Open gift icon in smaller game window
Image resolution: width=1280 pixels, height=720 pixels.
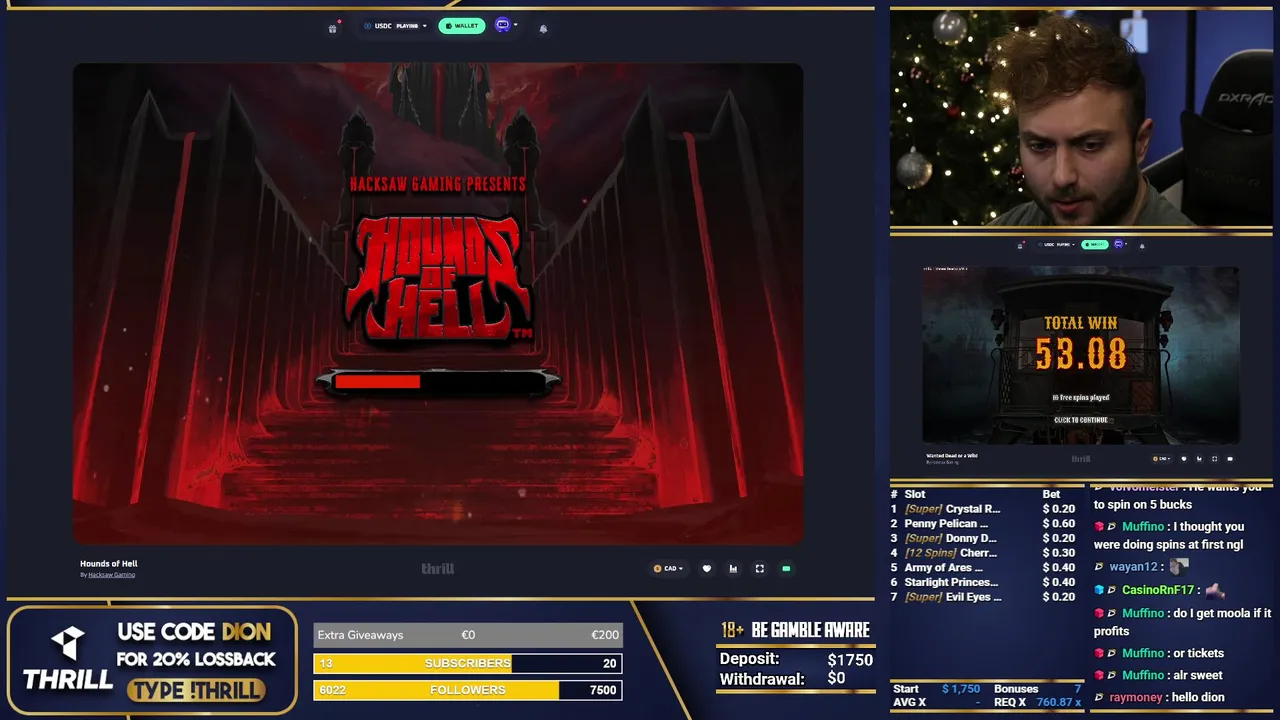1020,245
